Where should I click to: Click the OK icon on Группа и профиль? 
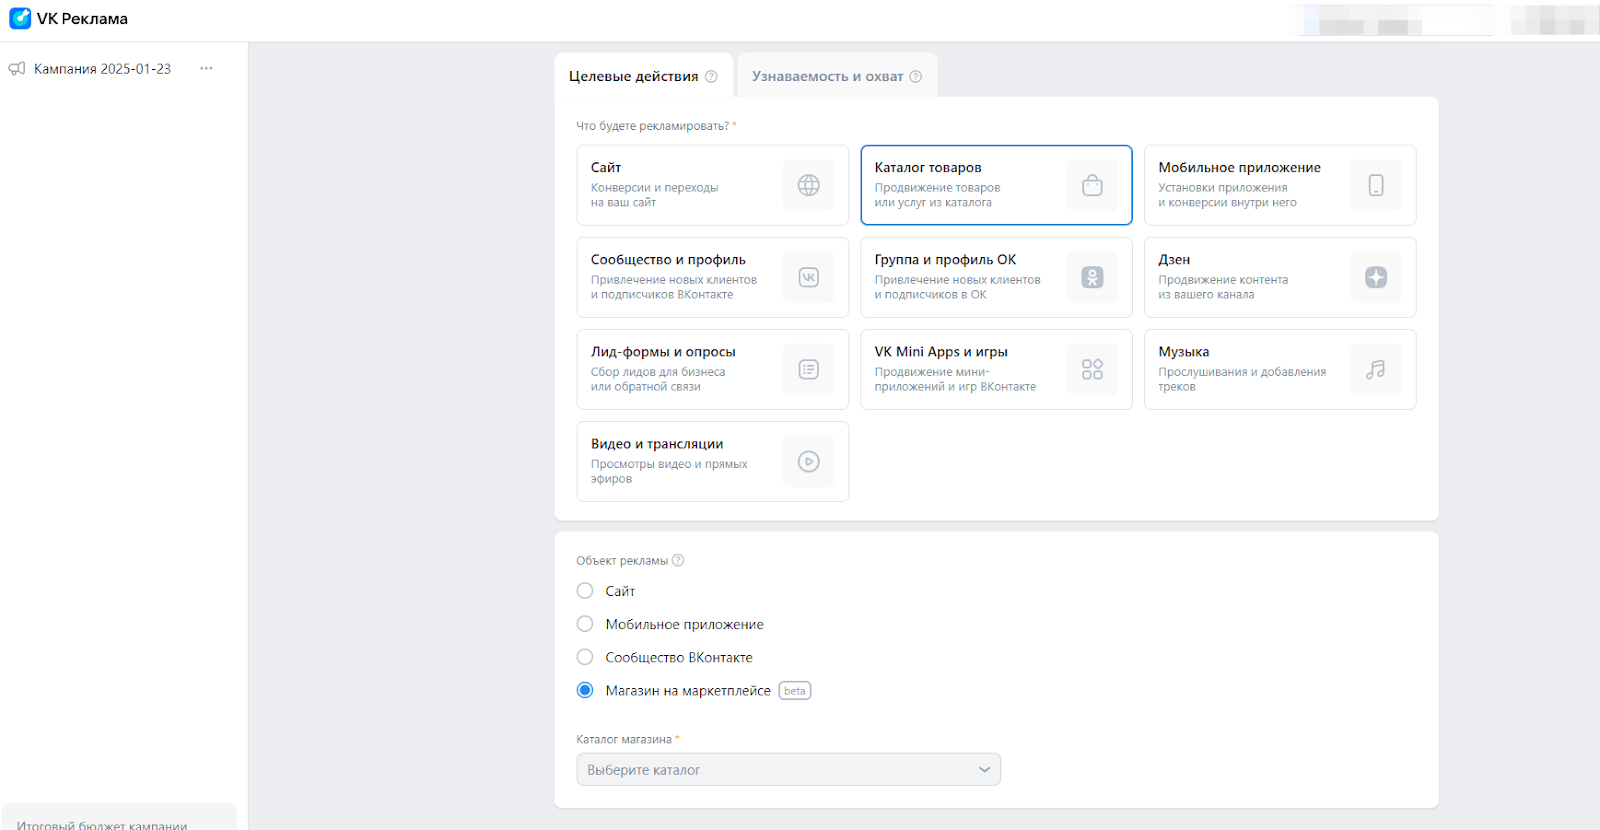(x=1092, y=277)
